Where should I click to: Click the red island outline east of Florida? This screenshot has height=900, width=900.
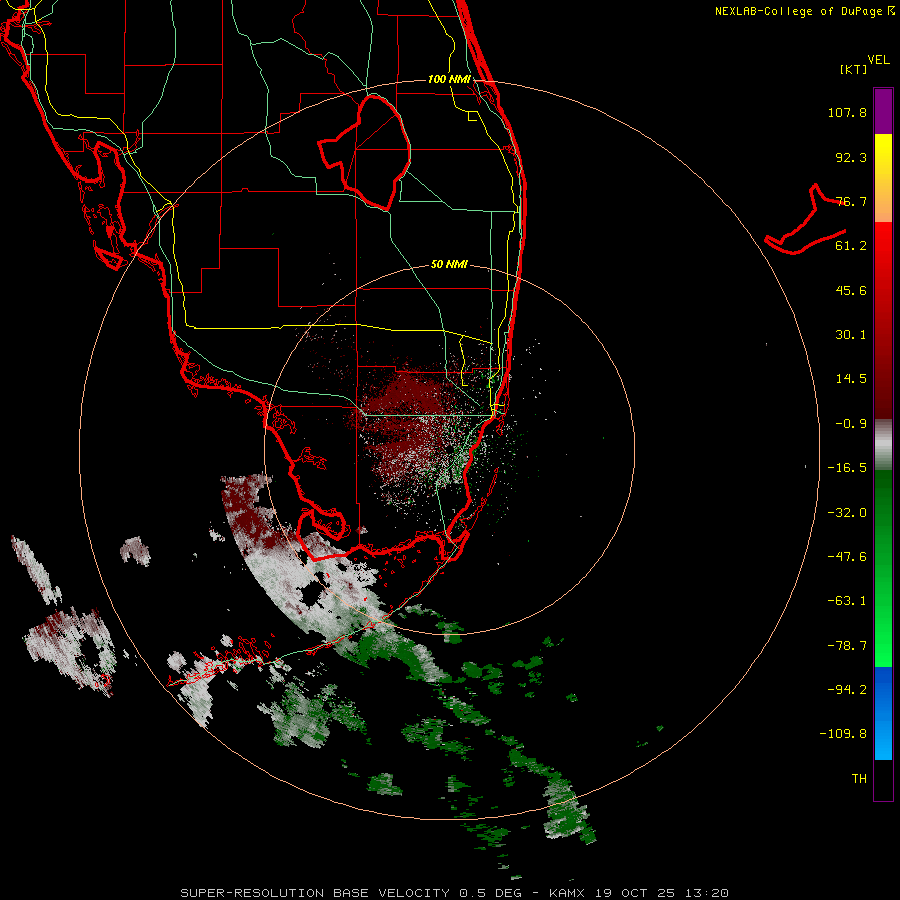(806, 220)
